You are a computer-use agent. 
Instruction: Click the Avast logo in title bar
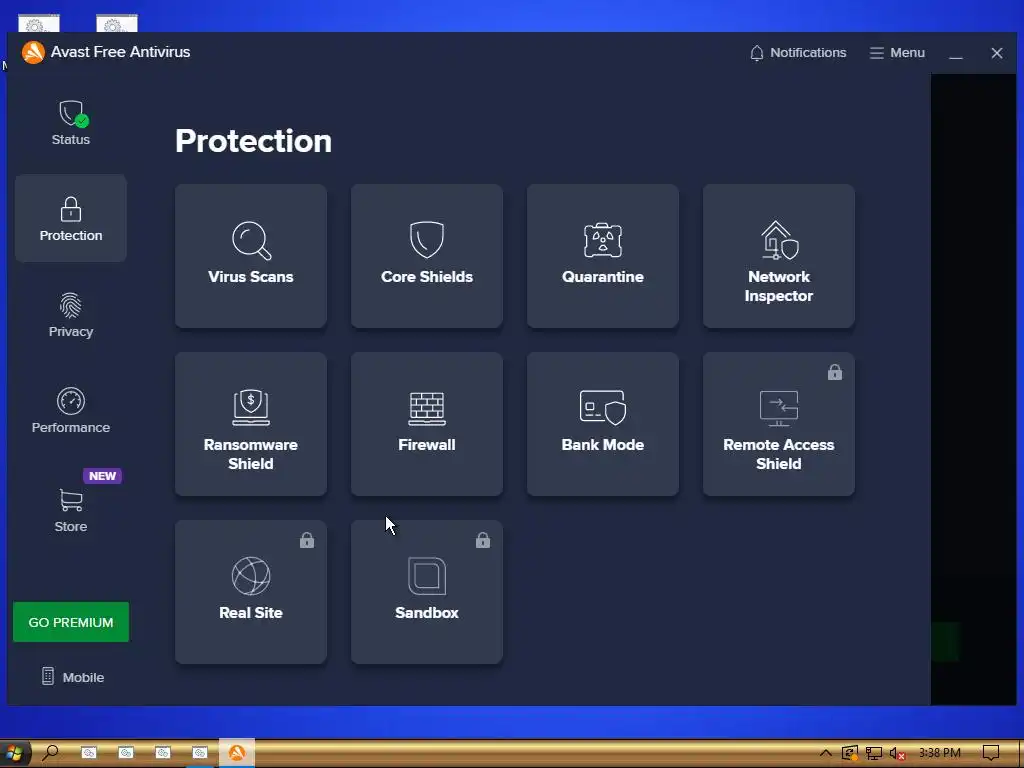[x=33, y=52]
